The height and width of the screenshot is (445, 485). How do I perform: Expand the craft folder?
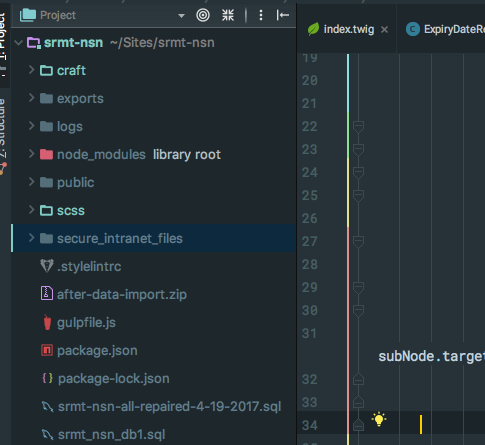tap(31, 70)
